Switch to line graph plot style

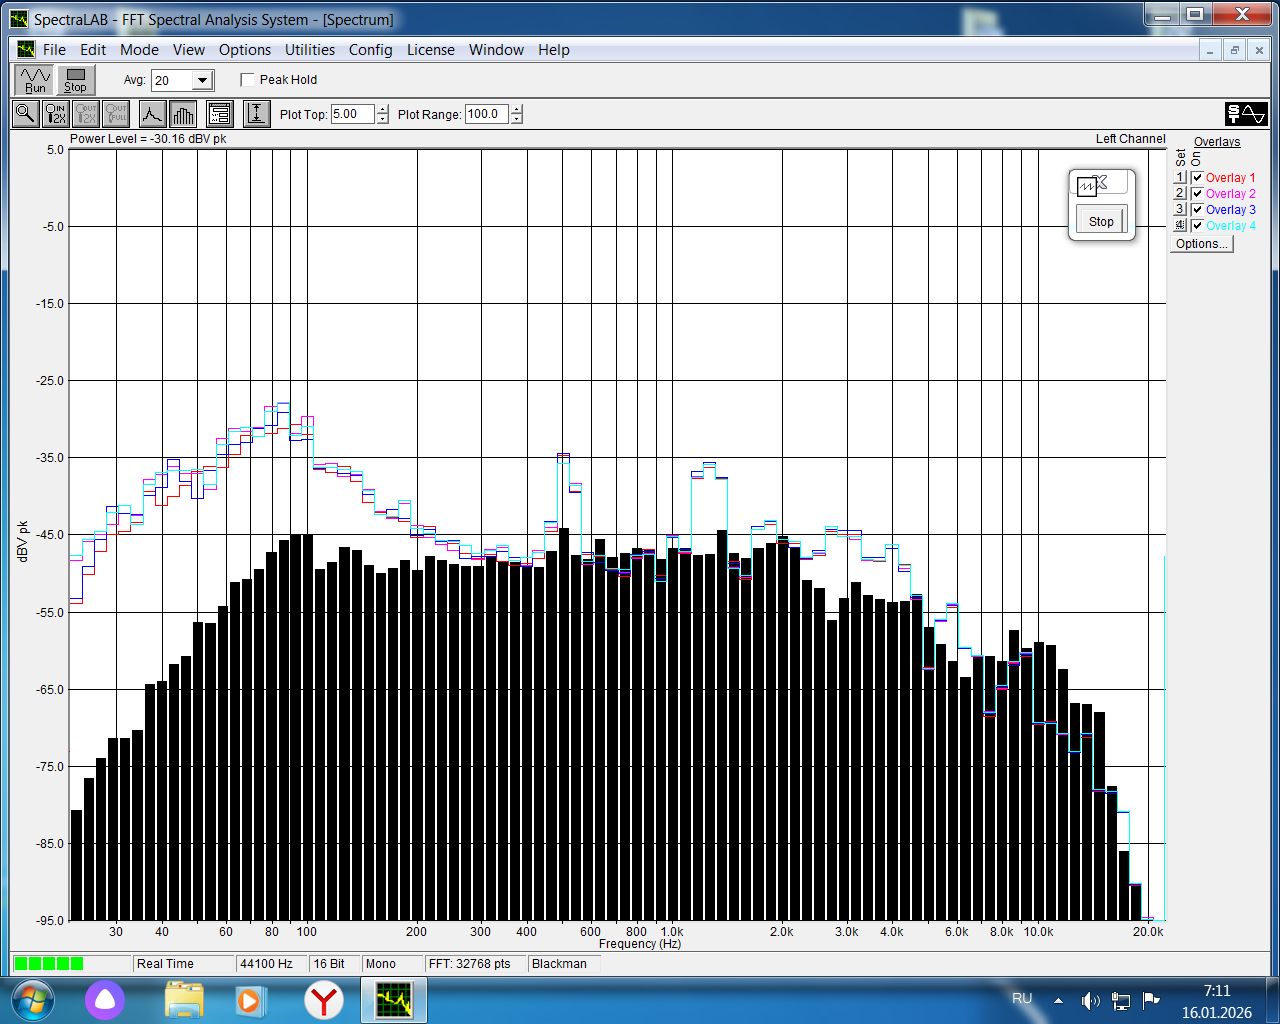152,114
